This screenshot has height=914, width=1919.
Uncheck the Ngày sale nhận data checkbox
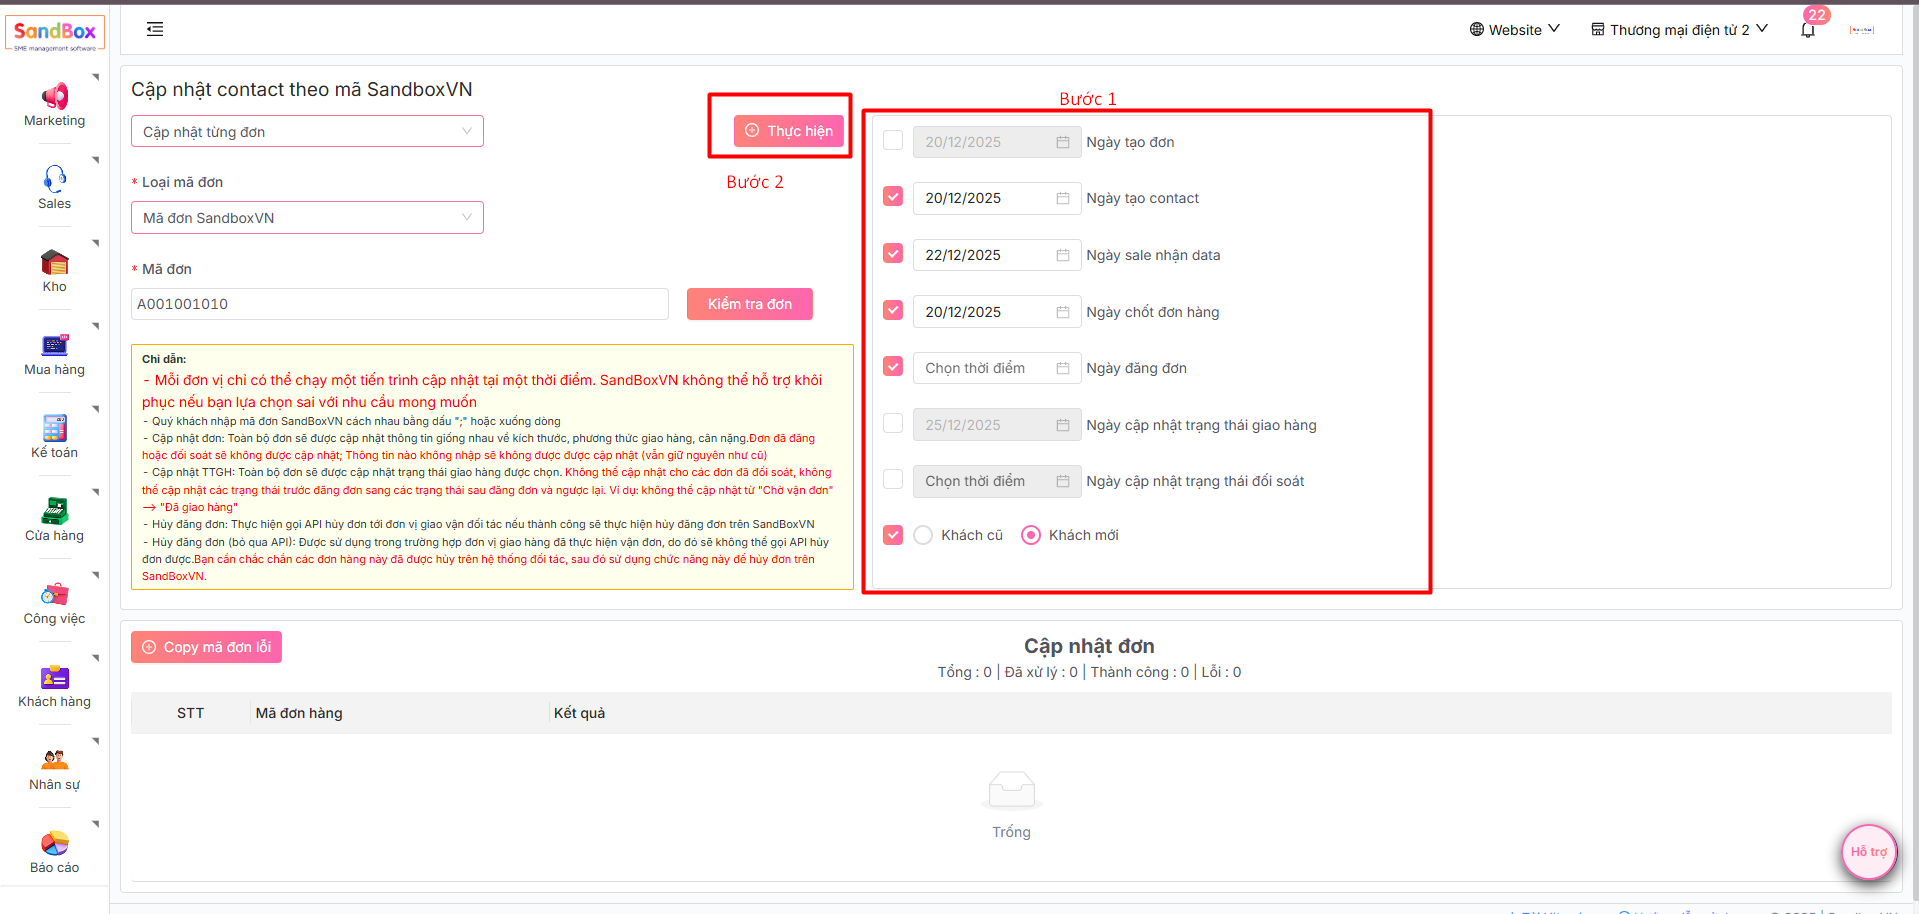tap(893, 254)
